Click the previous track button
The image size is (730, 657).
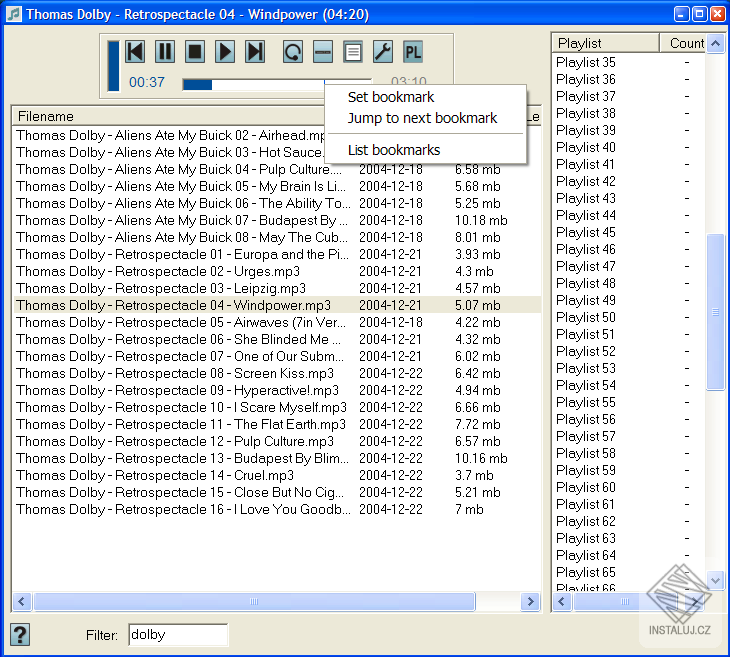135,52
